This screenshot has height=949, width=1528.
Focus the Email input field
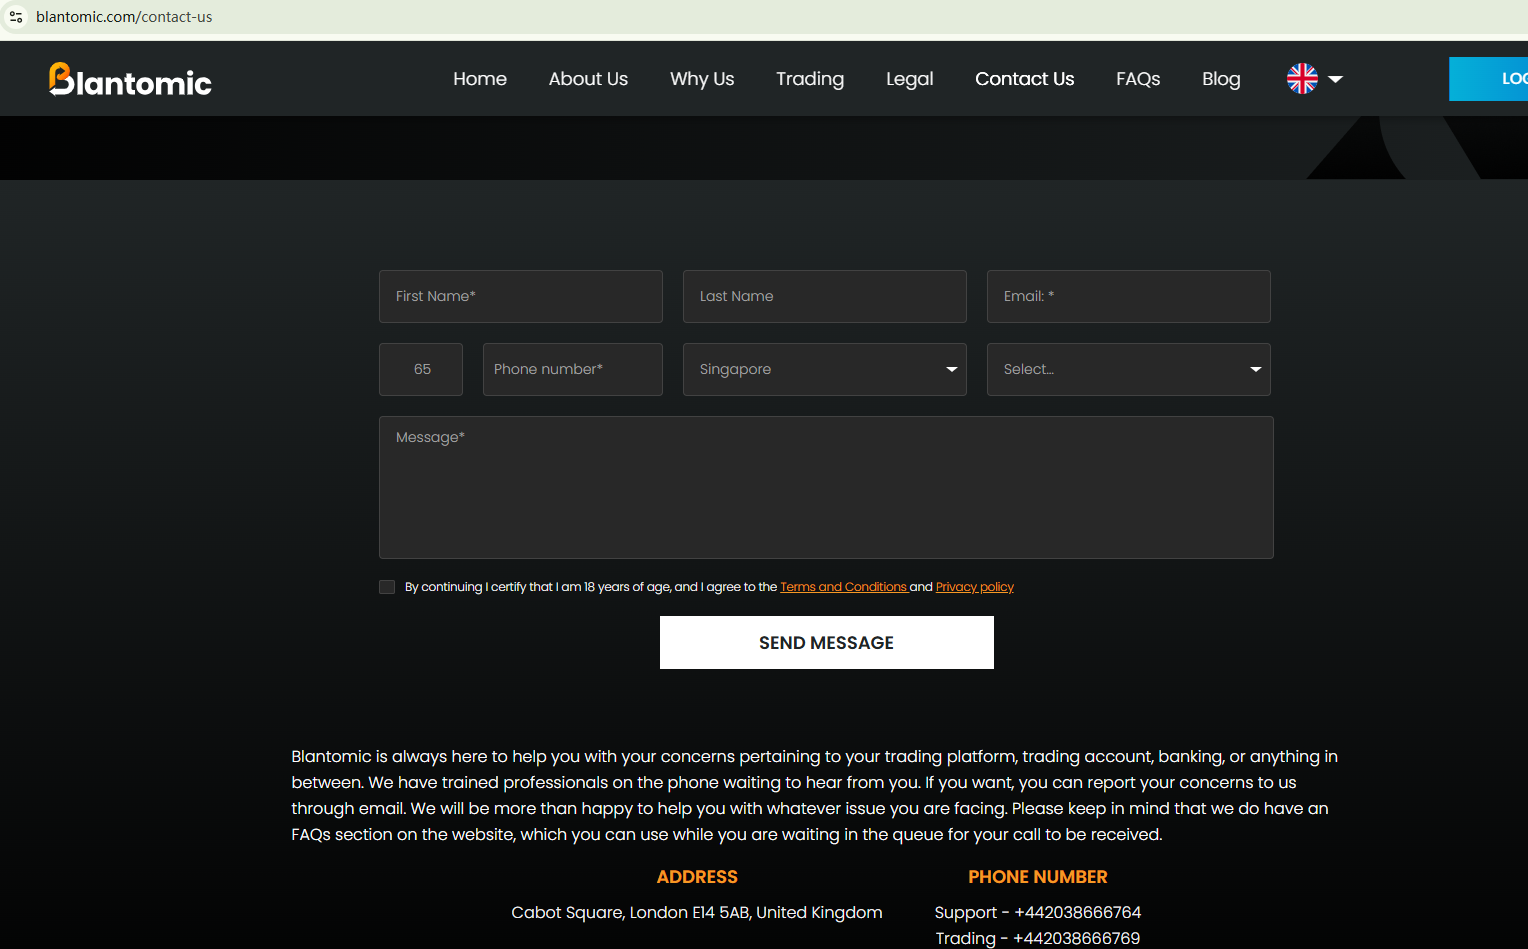coord(1128,296)
